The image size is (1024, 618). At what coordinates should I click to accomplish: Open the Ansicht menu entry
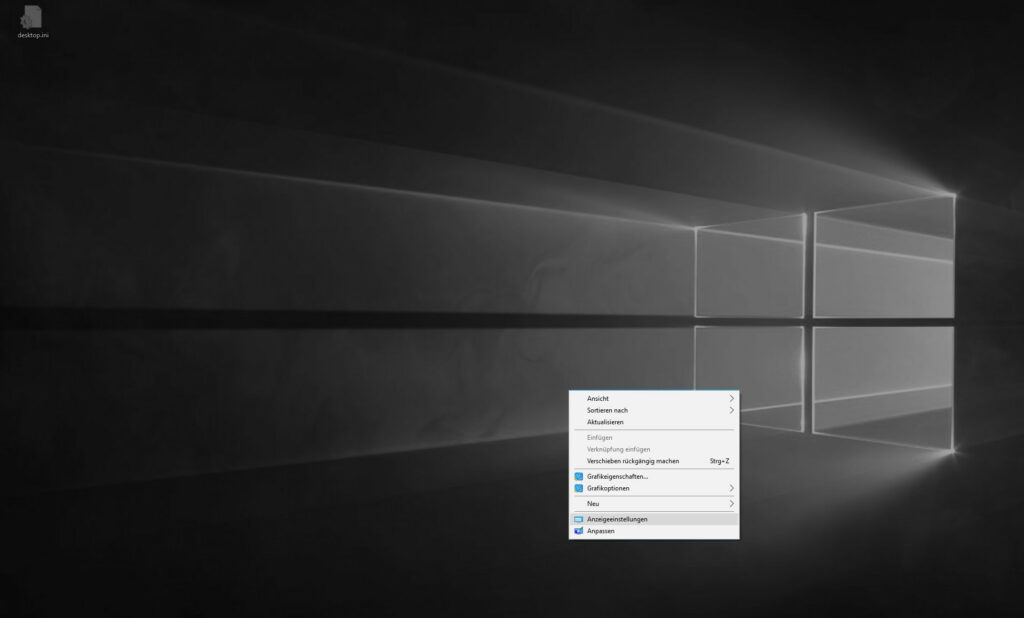click(654, 398)
